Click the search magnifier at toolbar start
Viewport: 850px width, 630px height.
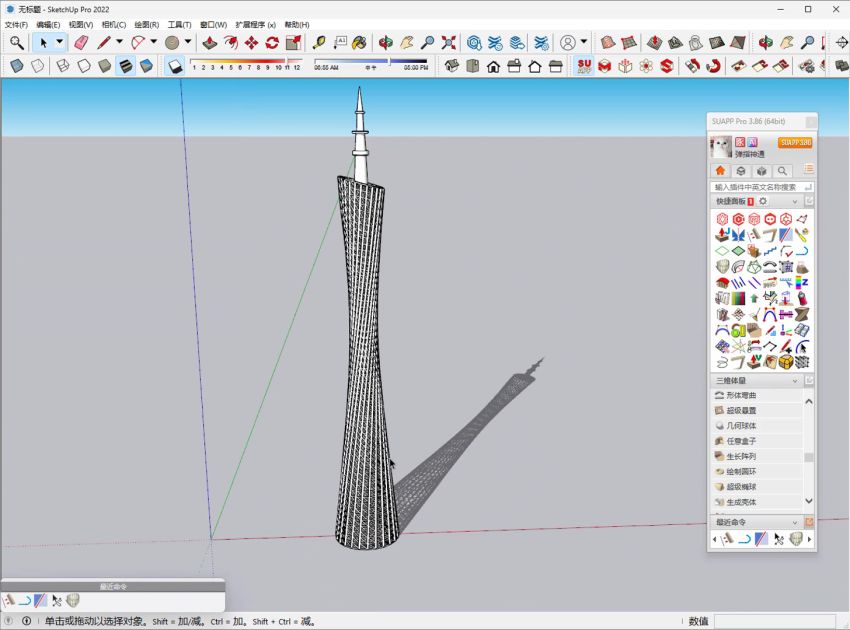[16, 42]
